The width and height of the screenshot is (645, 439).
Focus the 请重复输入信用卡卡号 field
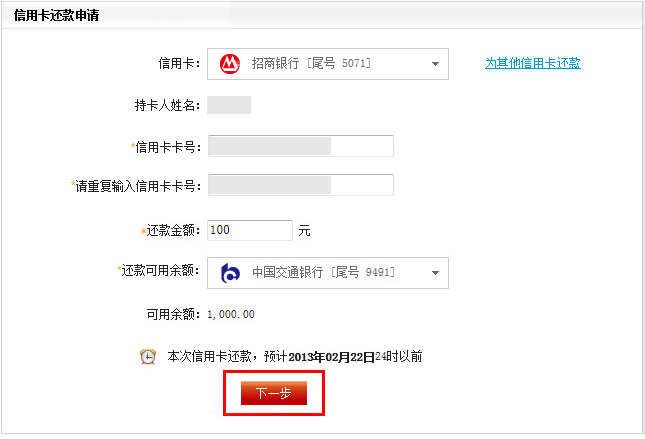pos(301,185)
